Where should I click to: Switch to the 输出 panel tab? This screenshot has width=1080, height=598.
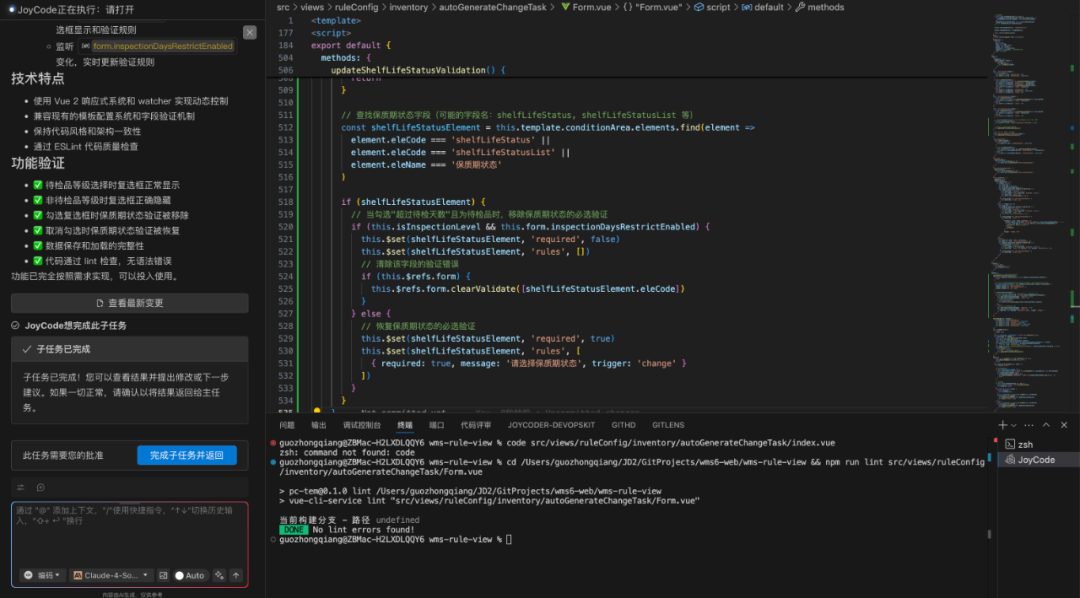coord(319,425)
